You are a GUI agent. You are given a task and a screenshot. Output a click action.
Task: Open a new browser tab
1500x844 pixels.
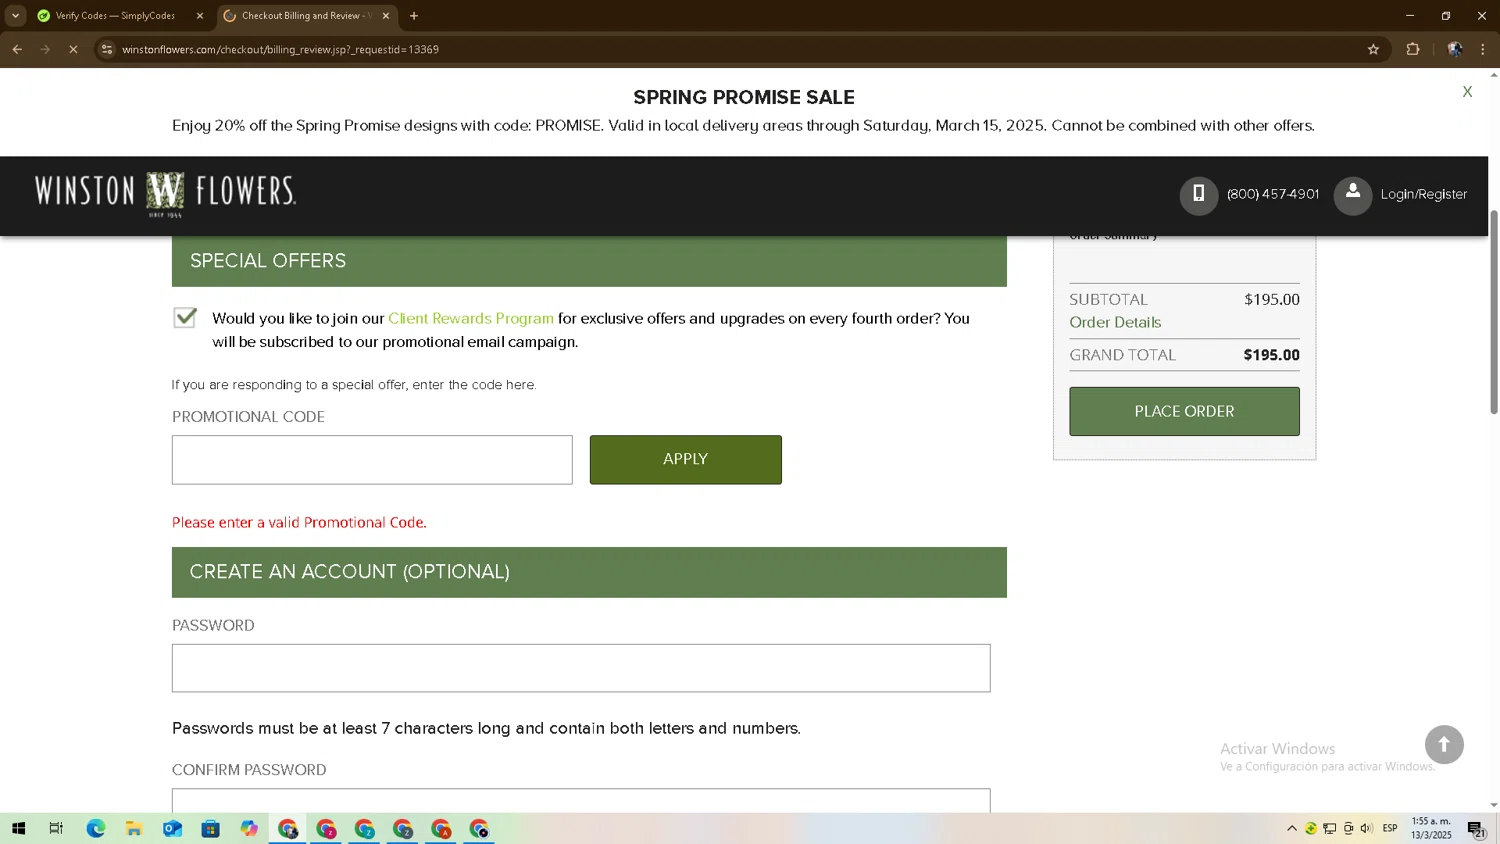[x=414, y=16]
